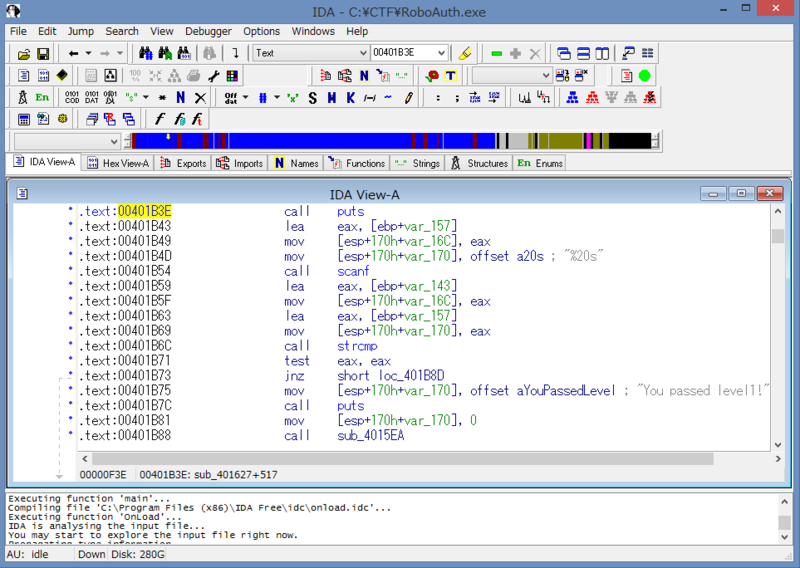Click the tile windows horizontally icon

point(583,53)
